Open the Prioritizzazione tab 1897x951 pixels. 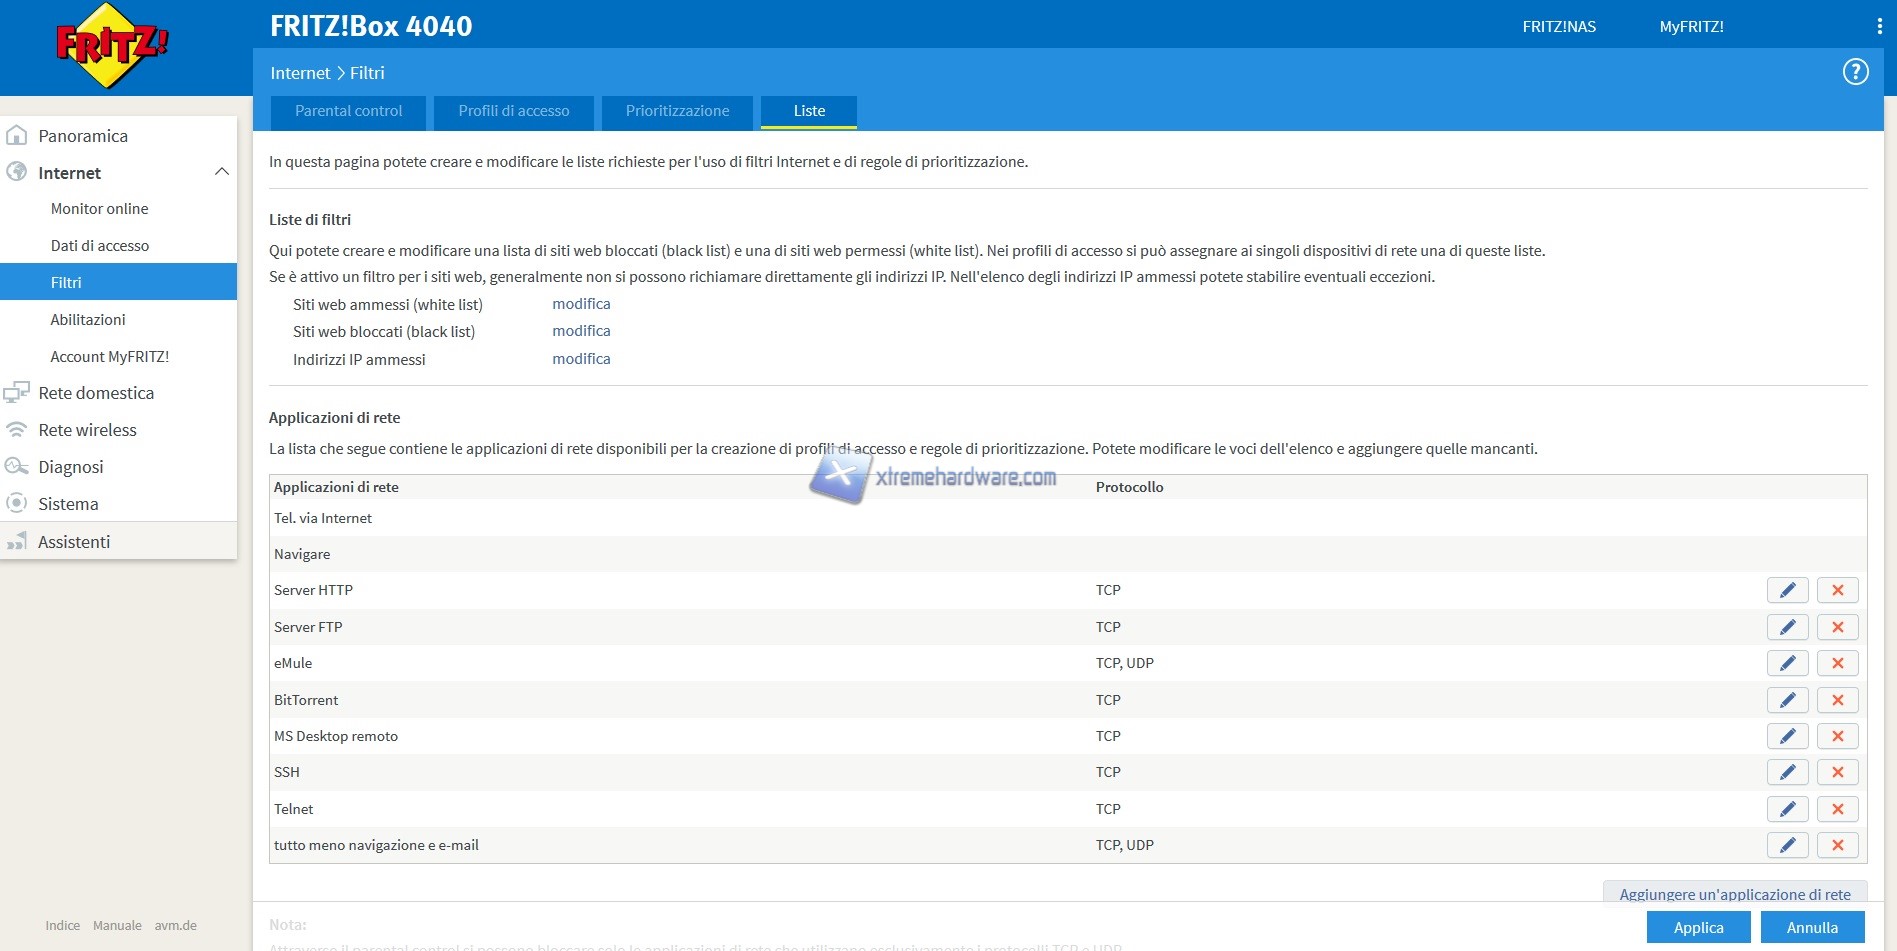coord(677,111)
